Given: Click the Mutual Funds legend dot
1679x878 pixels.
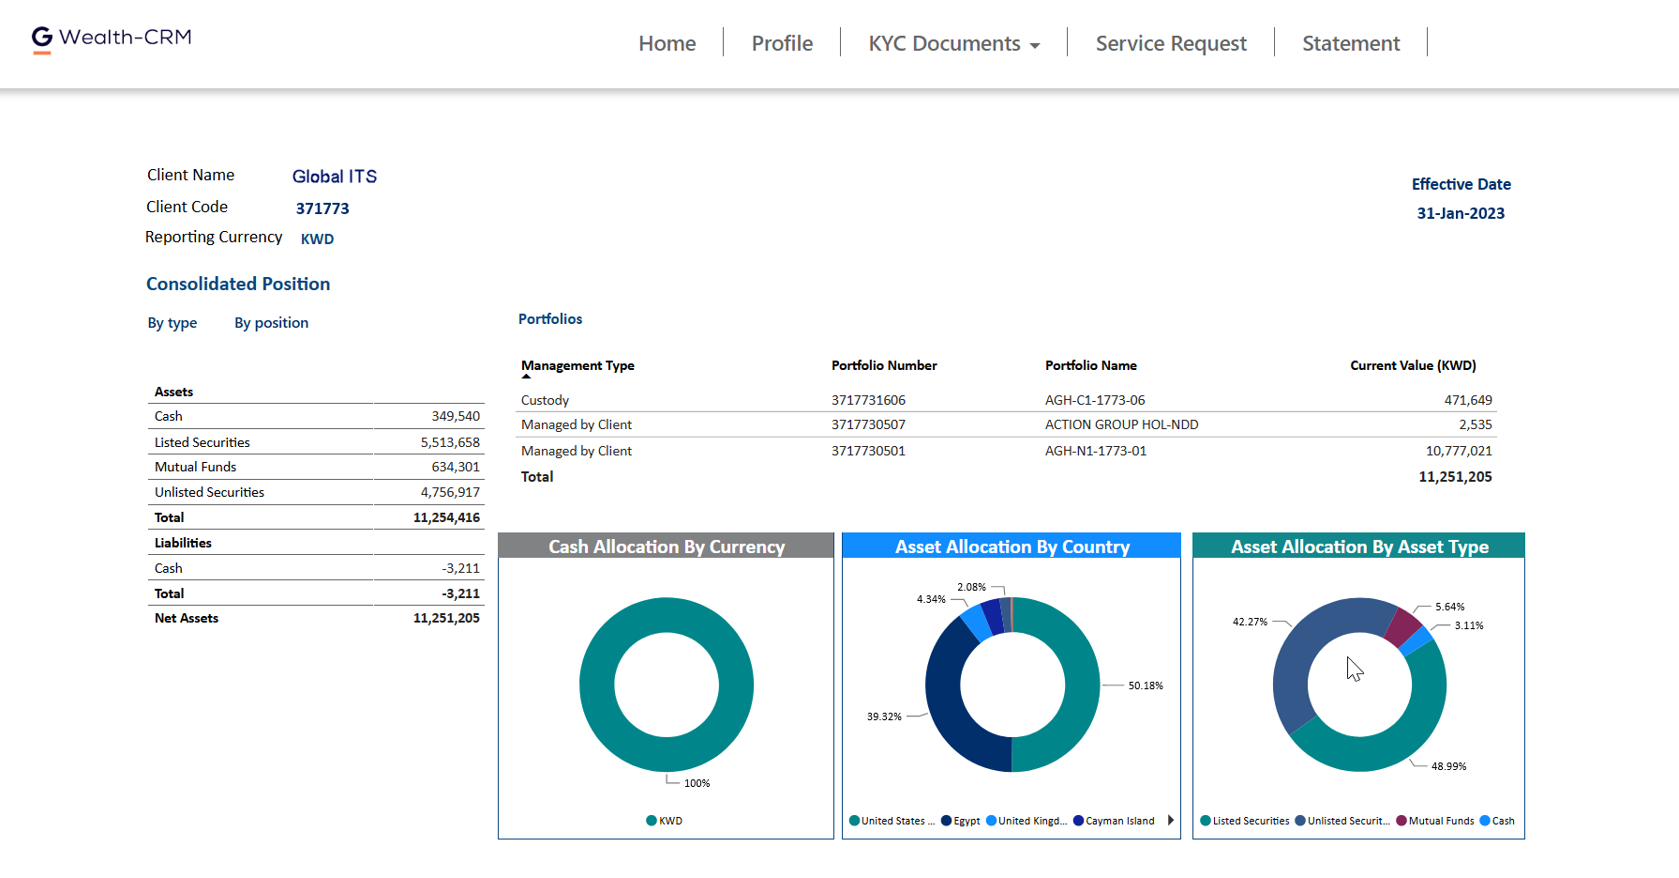Looking at the screenshot, I should click(x=1401, y=821).
